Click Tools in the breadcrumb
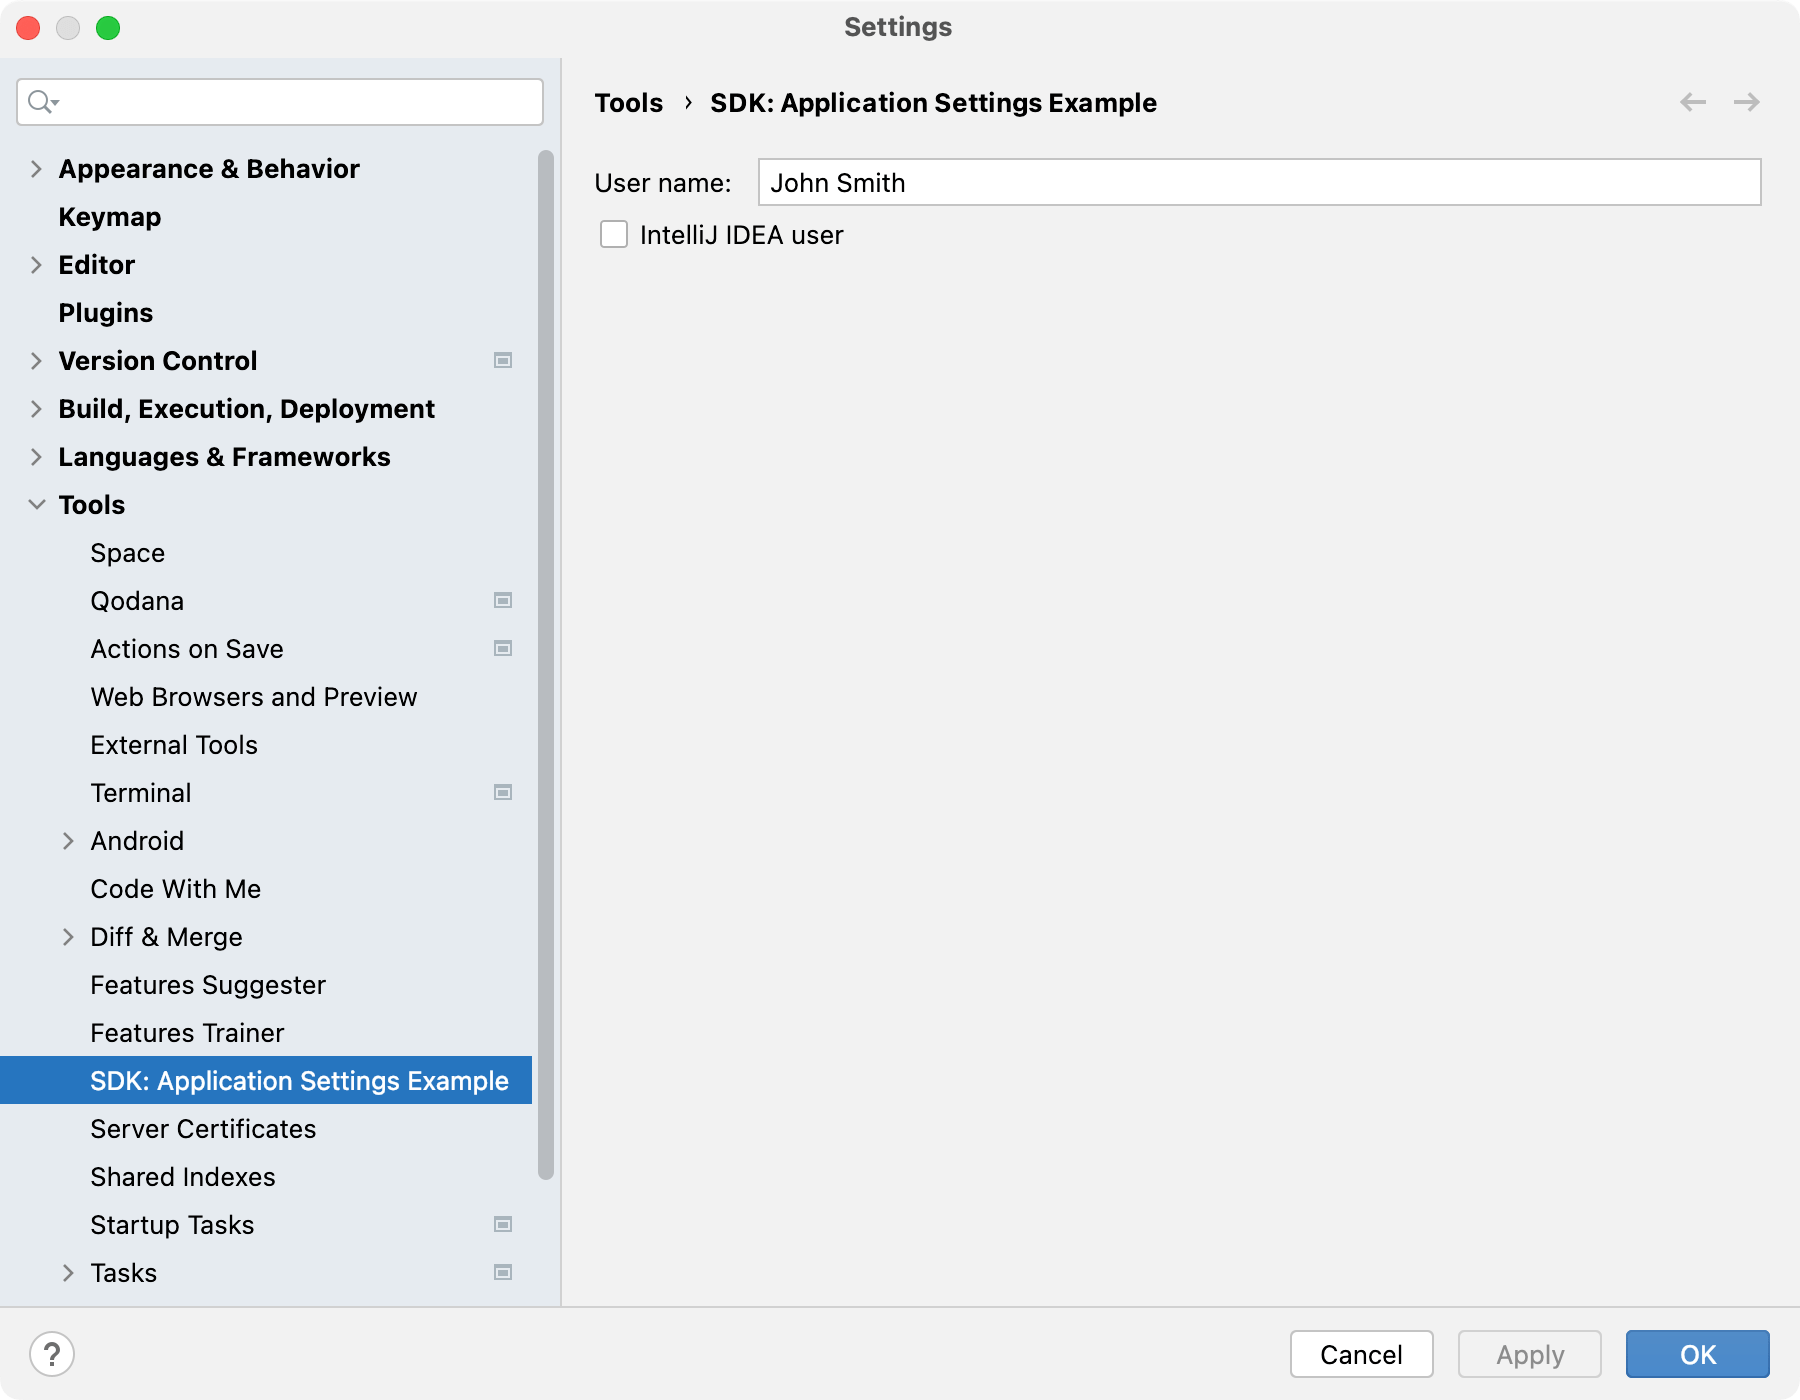 [629, 103]
